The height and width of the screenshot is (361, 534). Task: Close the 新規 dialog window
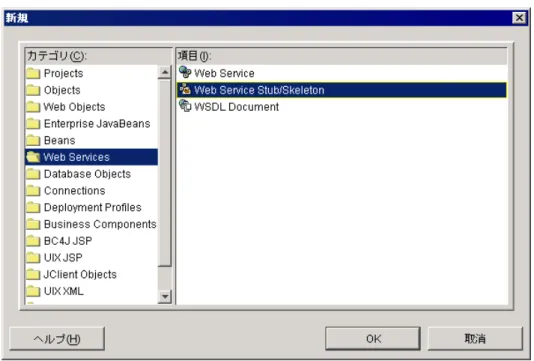click(x=519, y=17)
